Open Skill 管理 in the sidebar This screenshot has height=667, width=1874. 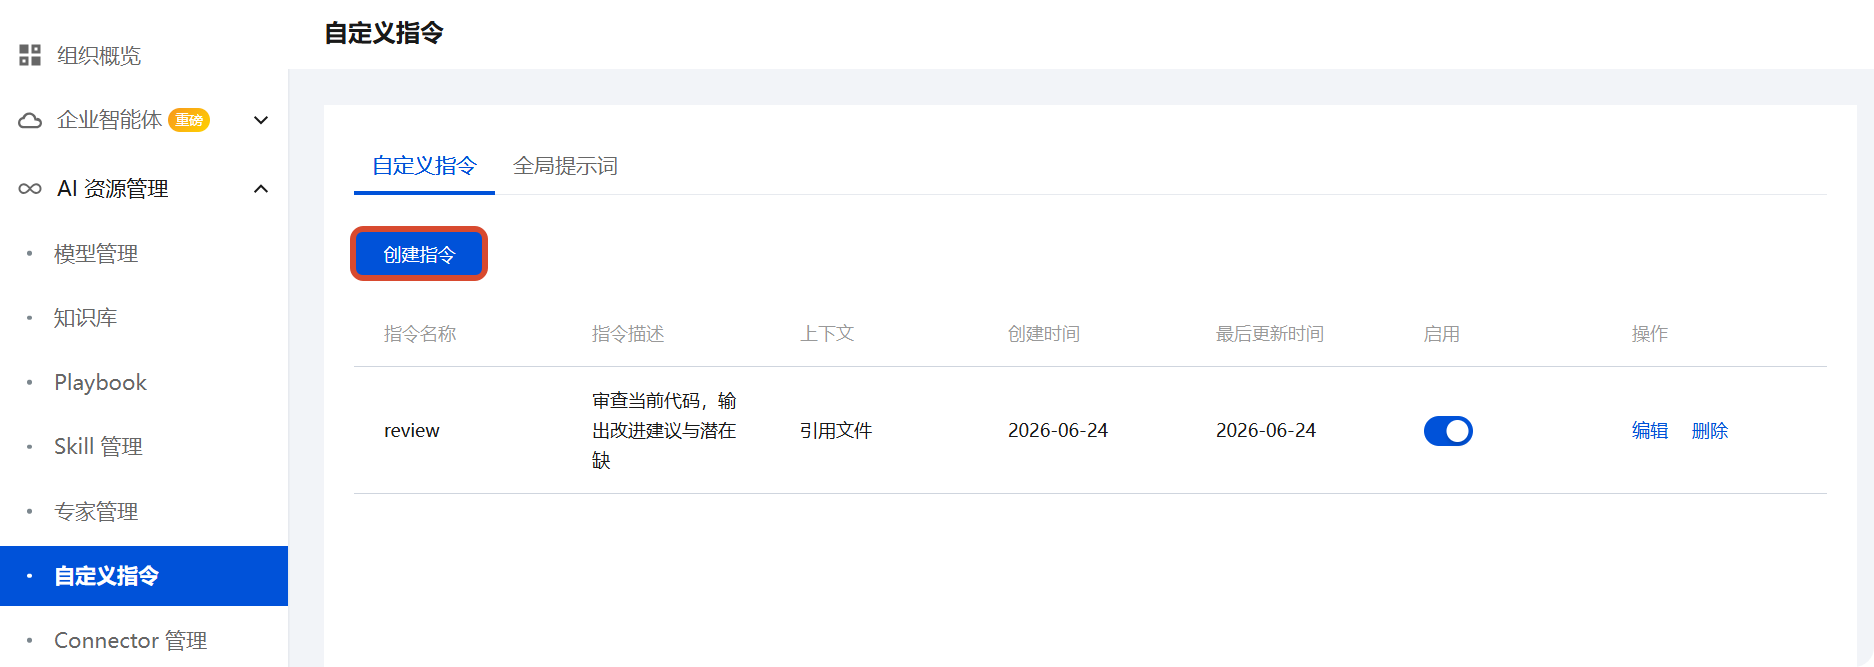coord(98,446)
